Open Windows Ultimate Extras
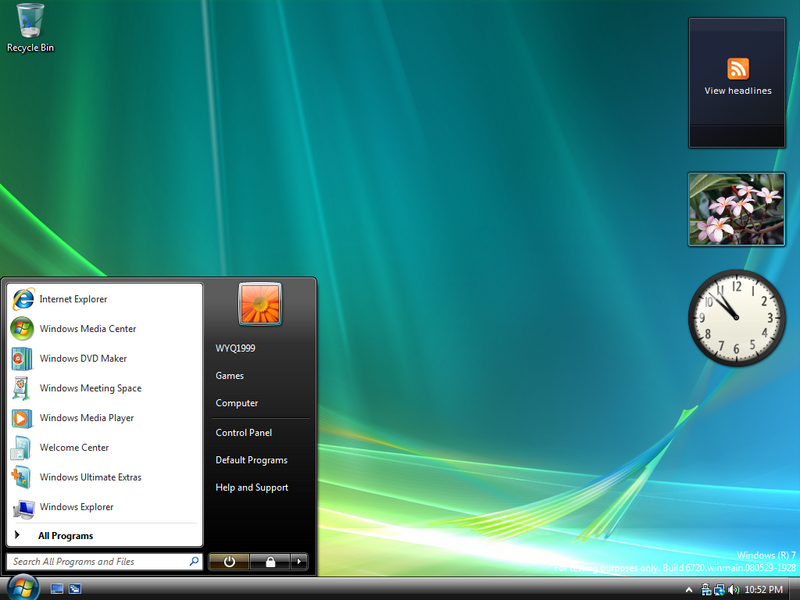This screenshot has height=600, width=800. coord(90,477)
